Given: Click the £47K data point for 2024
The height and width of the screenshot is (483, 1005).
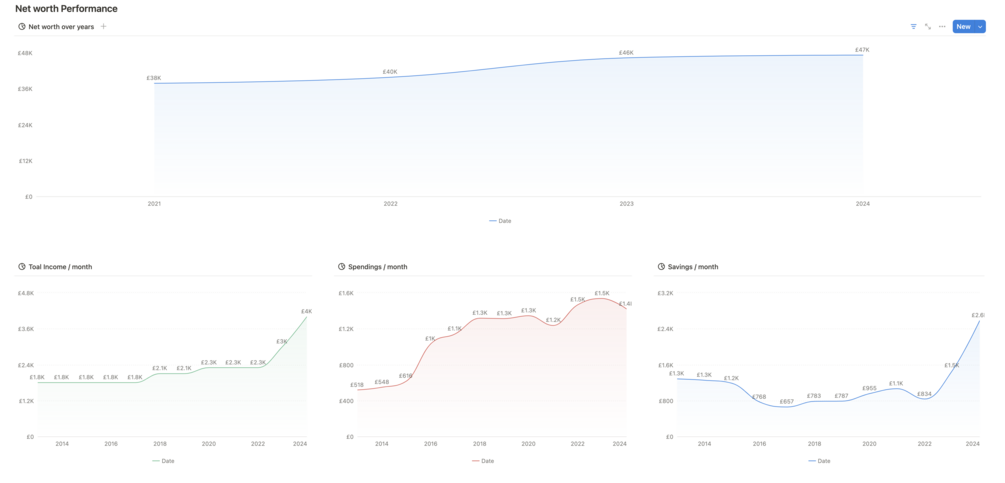Looking at the screenshot, I should [862, 55].
